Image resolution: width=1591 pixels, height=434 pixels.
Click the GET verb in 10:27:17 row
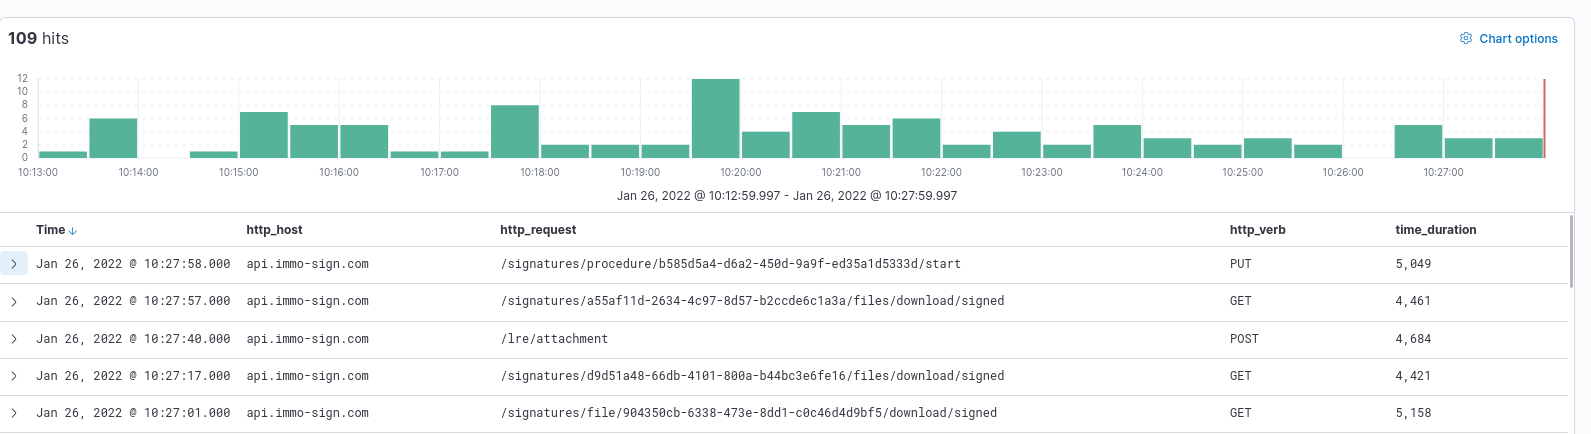[x=1240, y=376]
